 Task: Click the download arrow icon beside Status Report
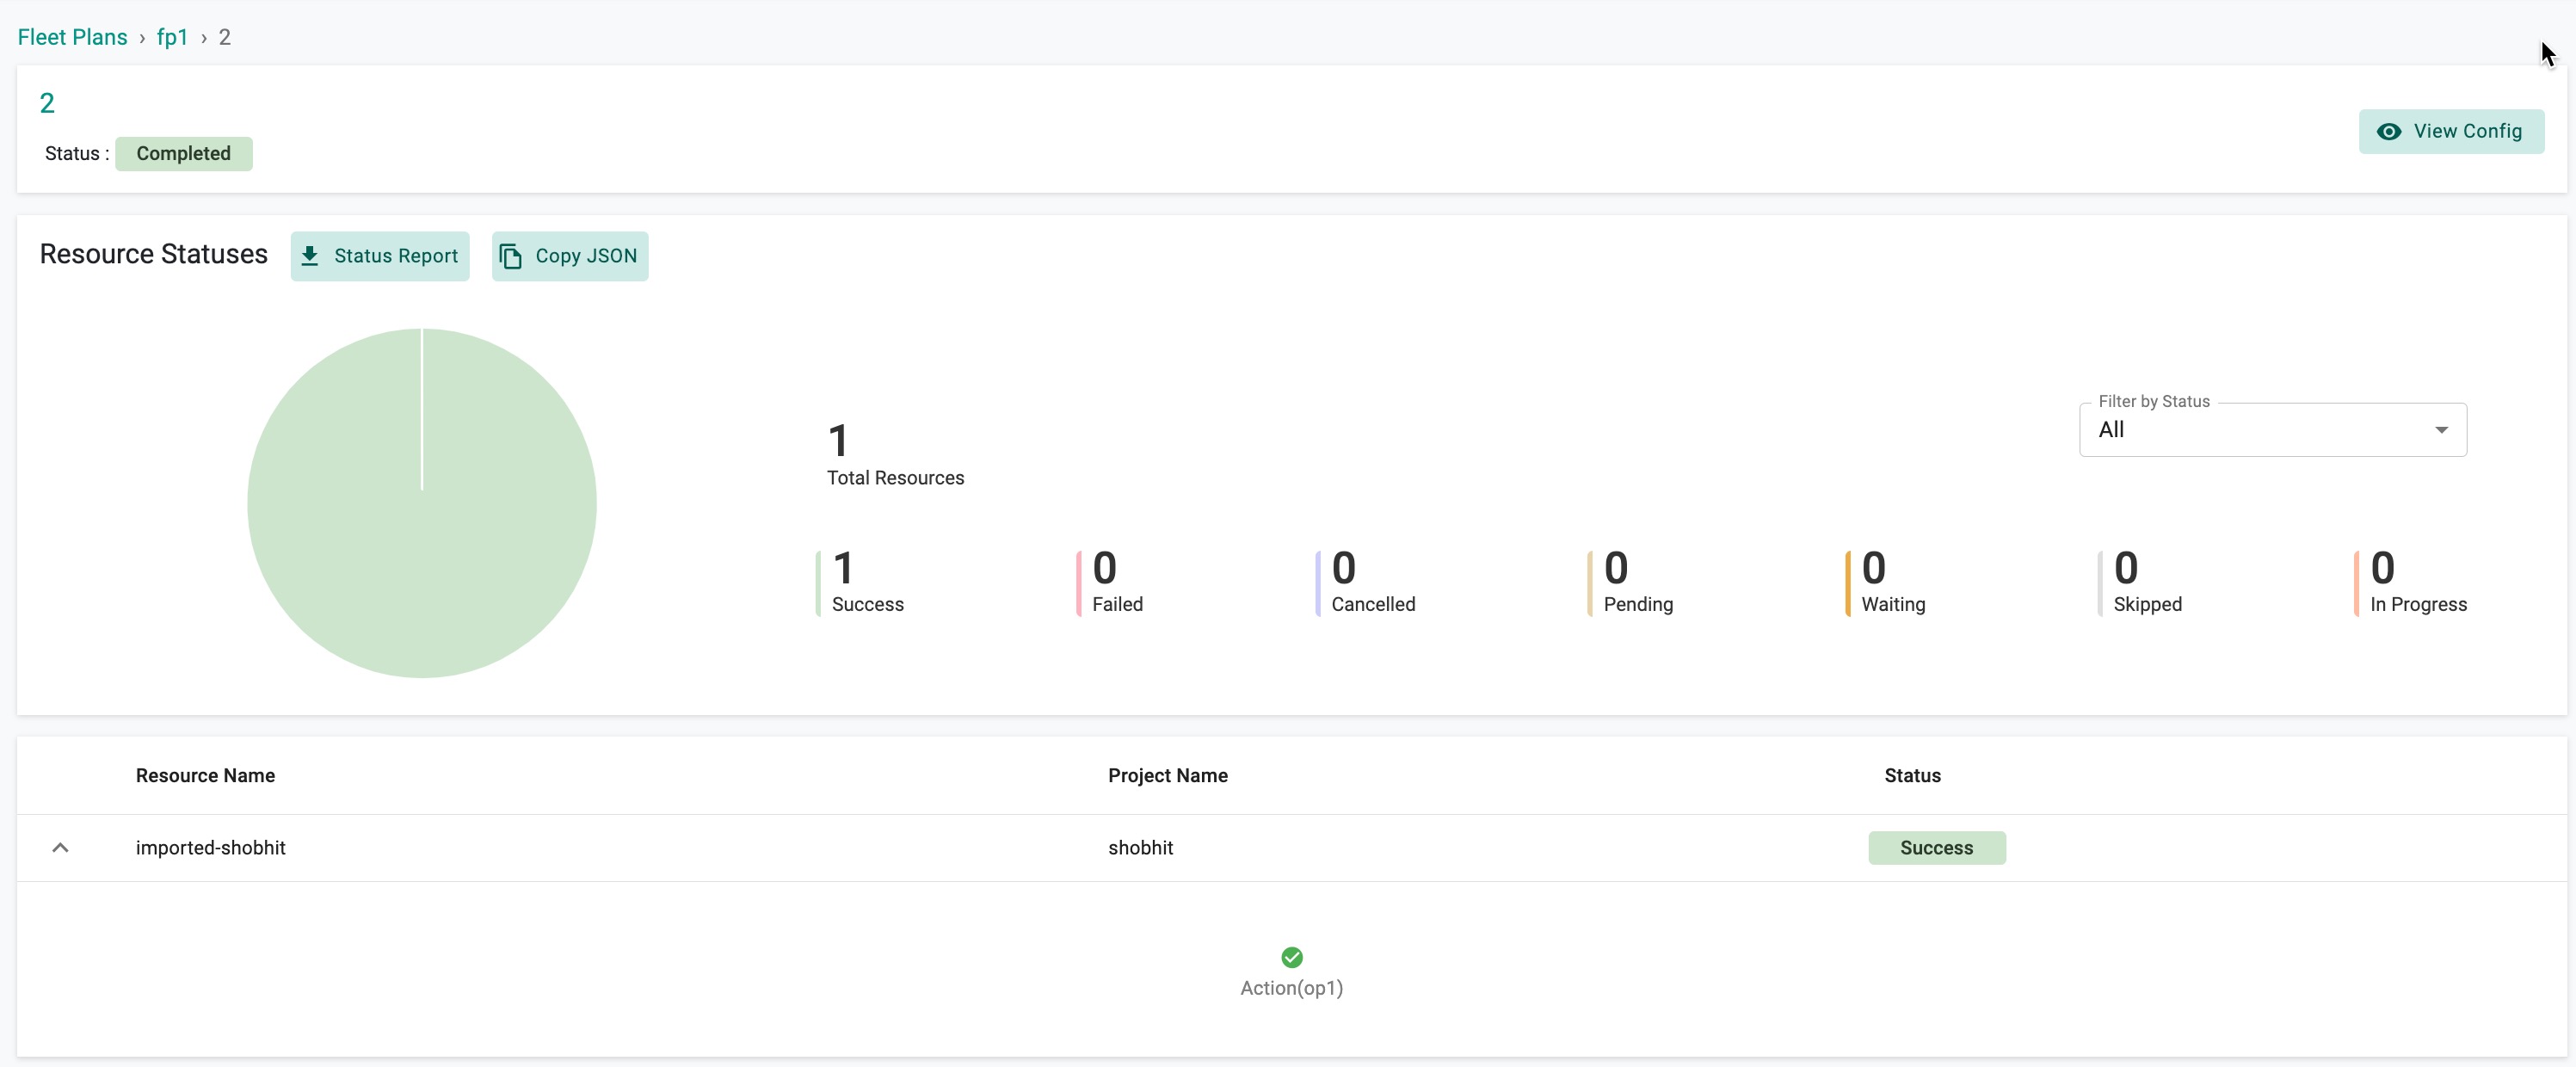310,256
